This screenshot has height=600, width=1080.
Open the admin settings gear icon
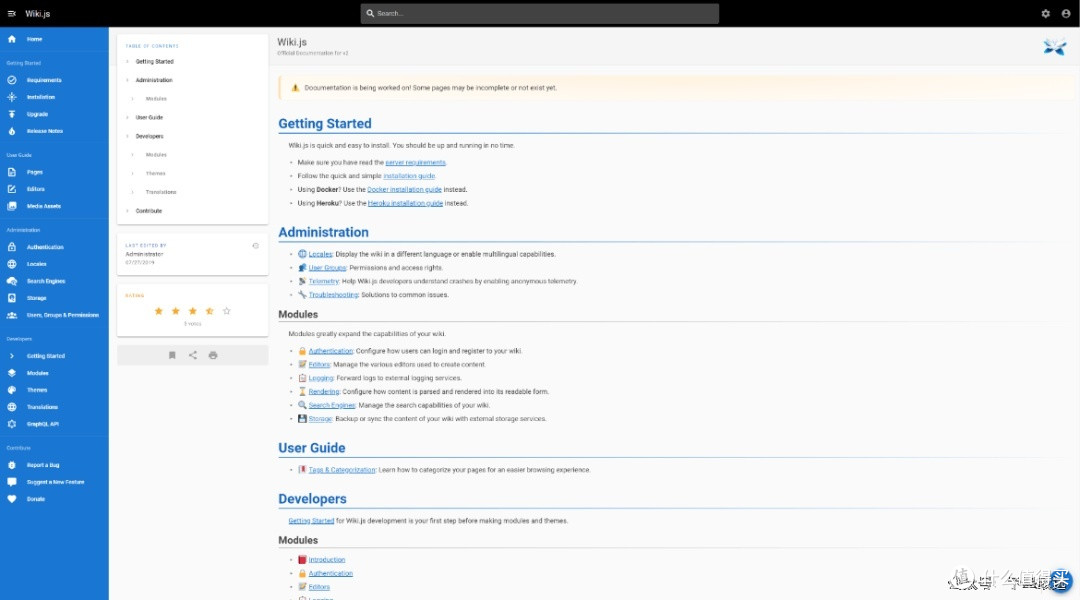coord(1046,13)
